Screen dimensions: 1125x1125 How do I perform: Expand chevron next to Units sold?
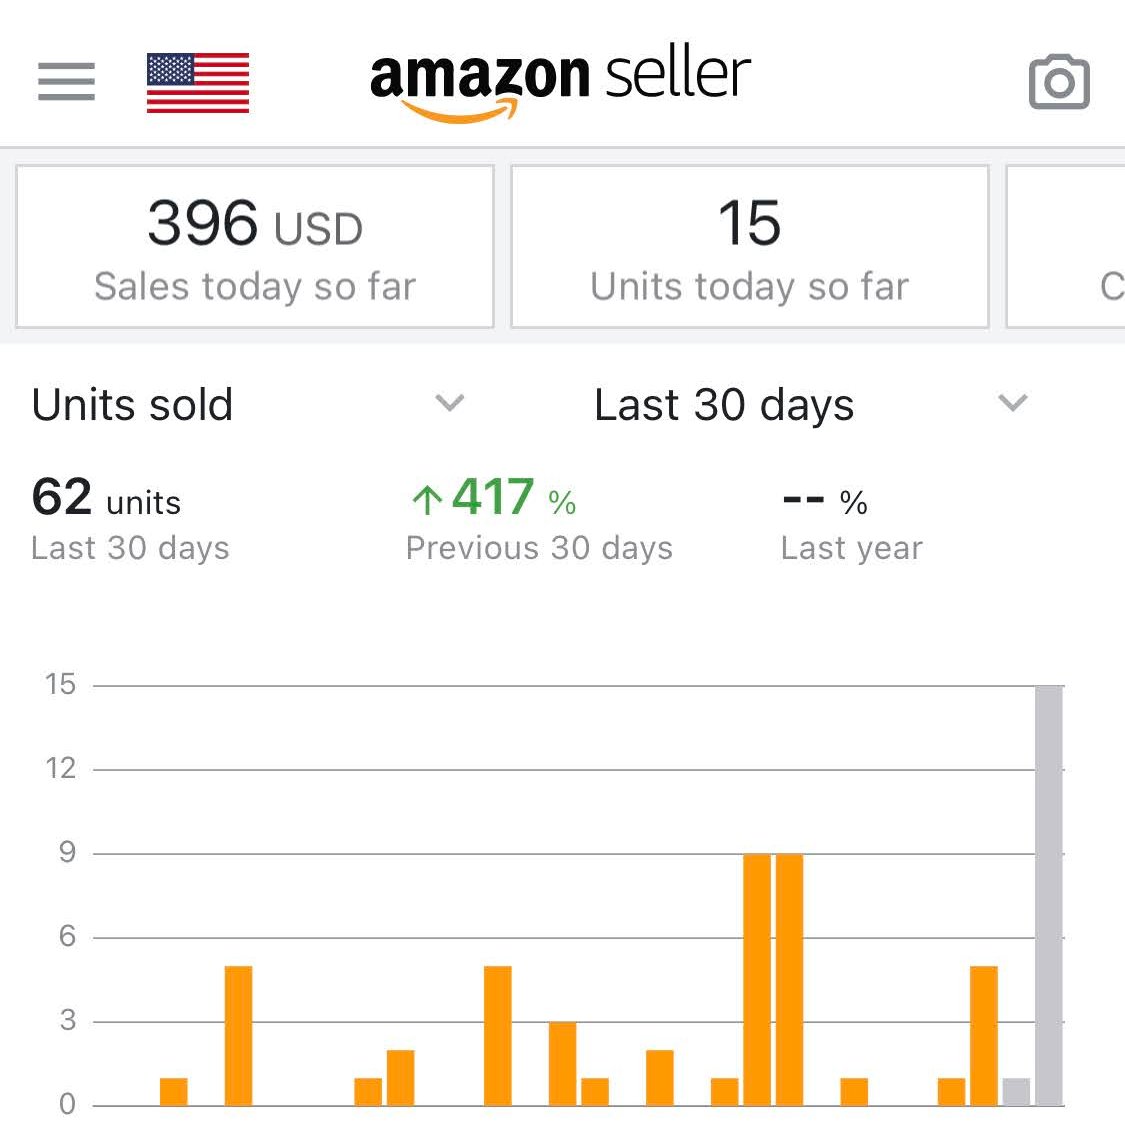(x=450, y=403)
